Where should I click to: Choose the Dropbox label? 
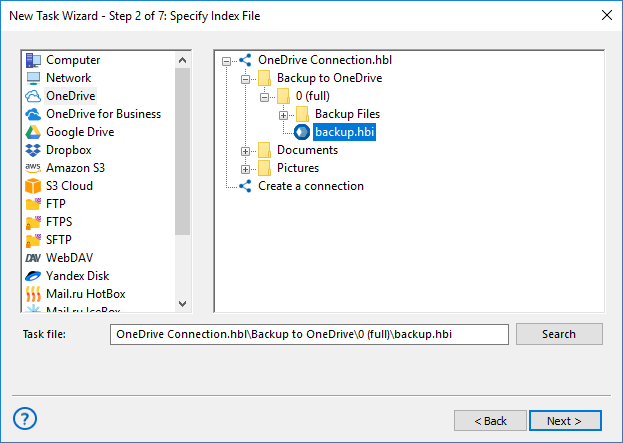pyautogui.click(x=69, y=150)
